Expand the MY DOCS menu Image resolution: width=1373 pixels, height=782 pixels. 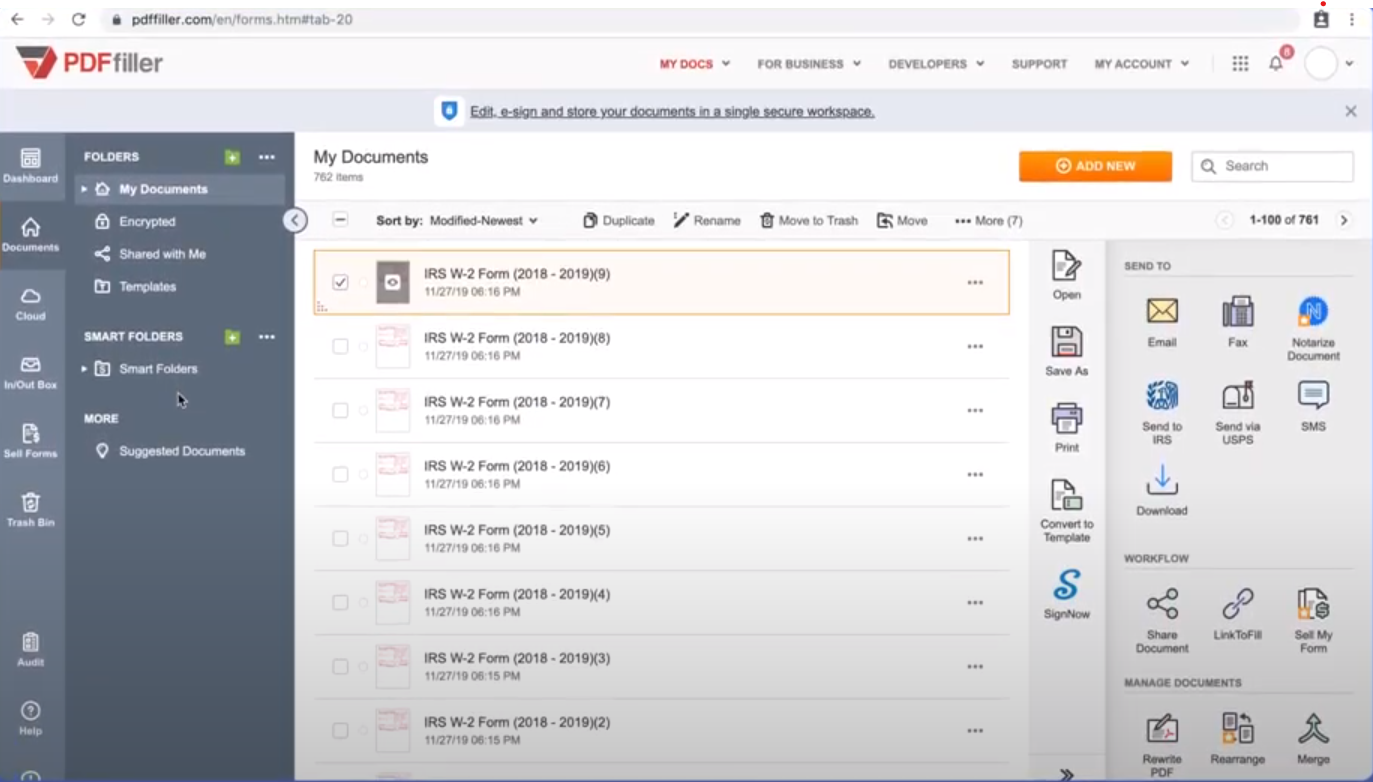(x=695, y=63)
